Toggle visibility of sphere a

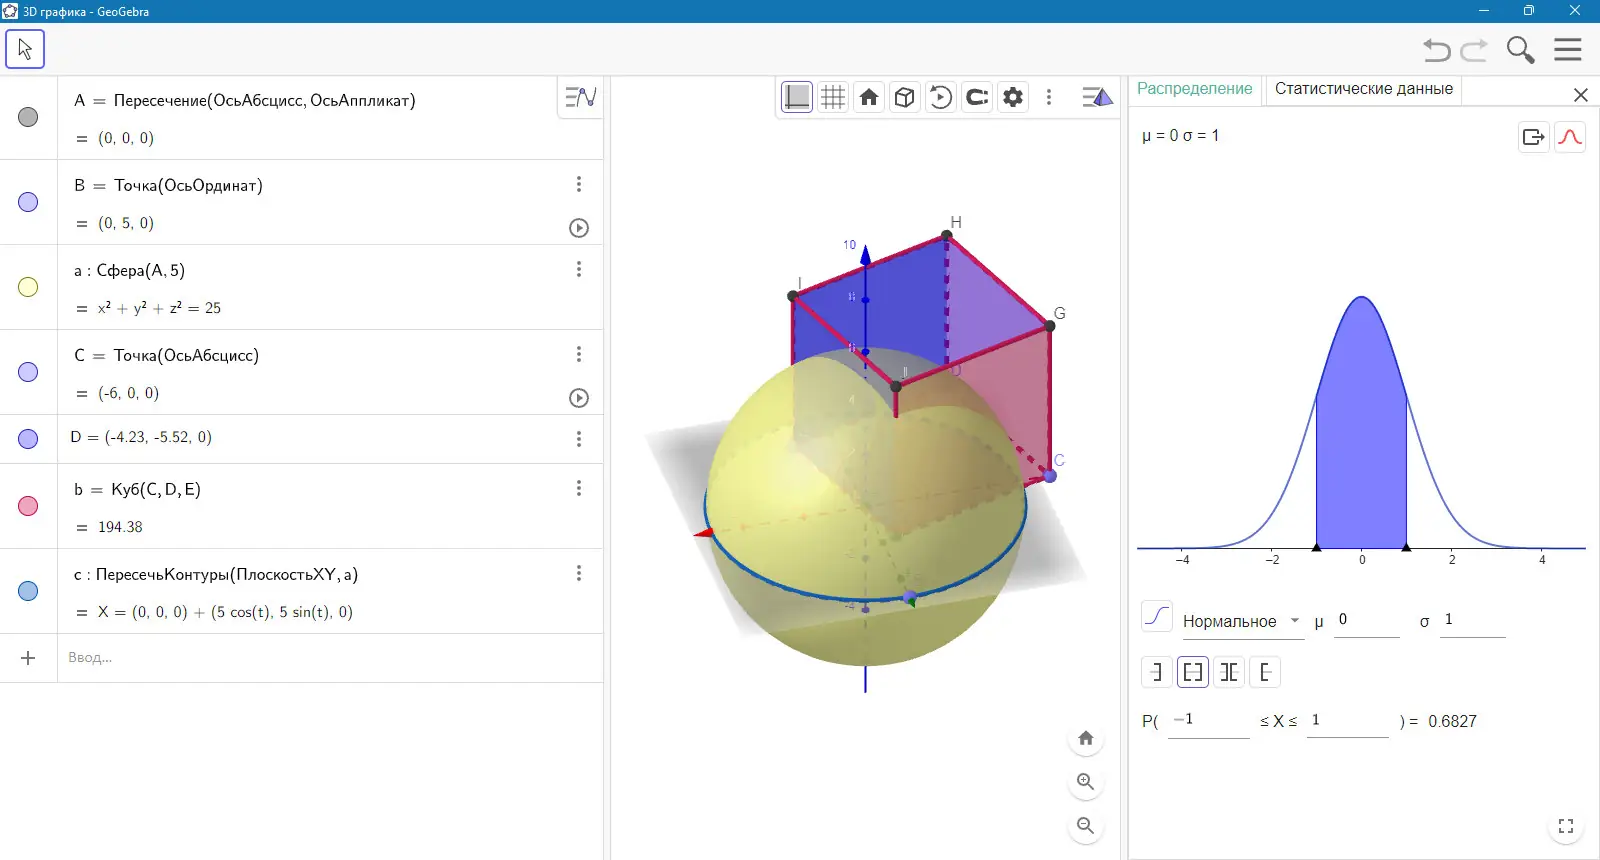coord(28,287)
